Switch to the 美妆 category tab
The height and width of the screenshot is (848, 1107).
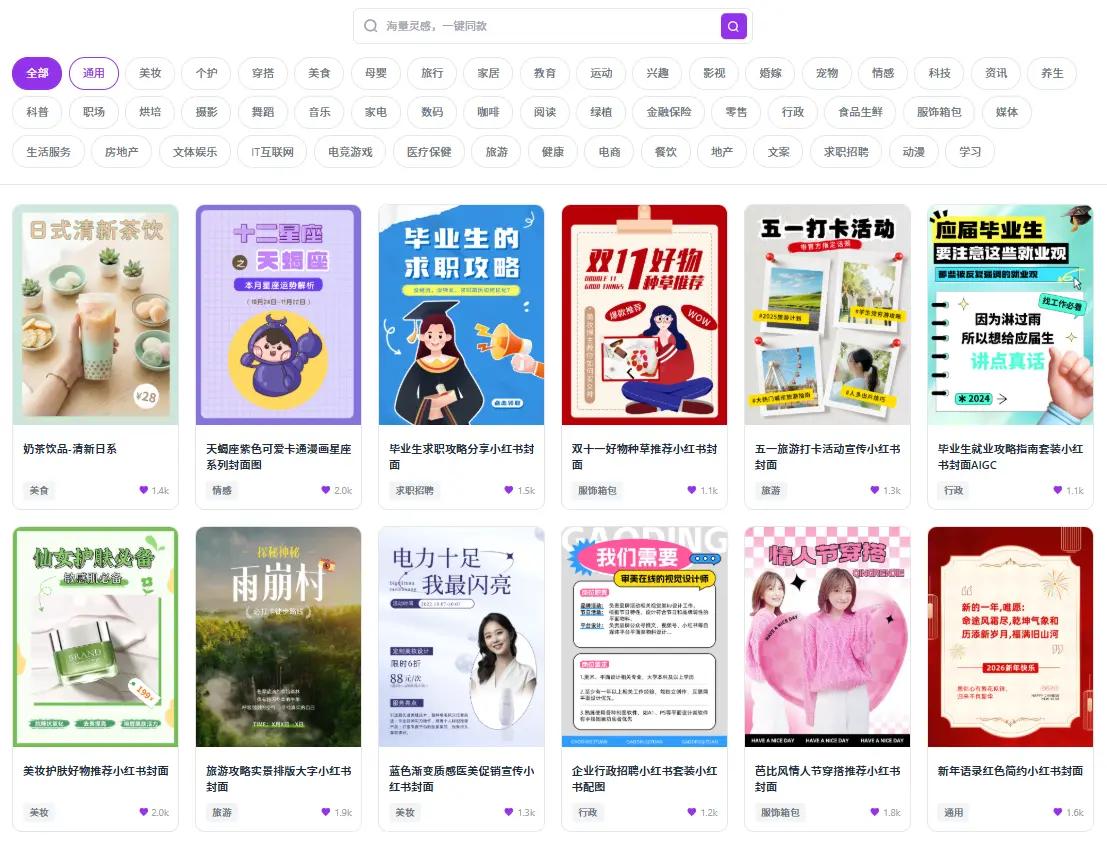tap(150, 73)
